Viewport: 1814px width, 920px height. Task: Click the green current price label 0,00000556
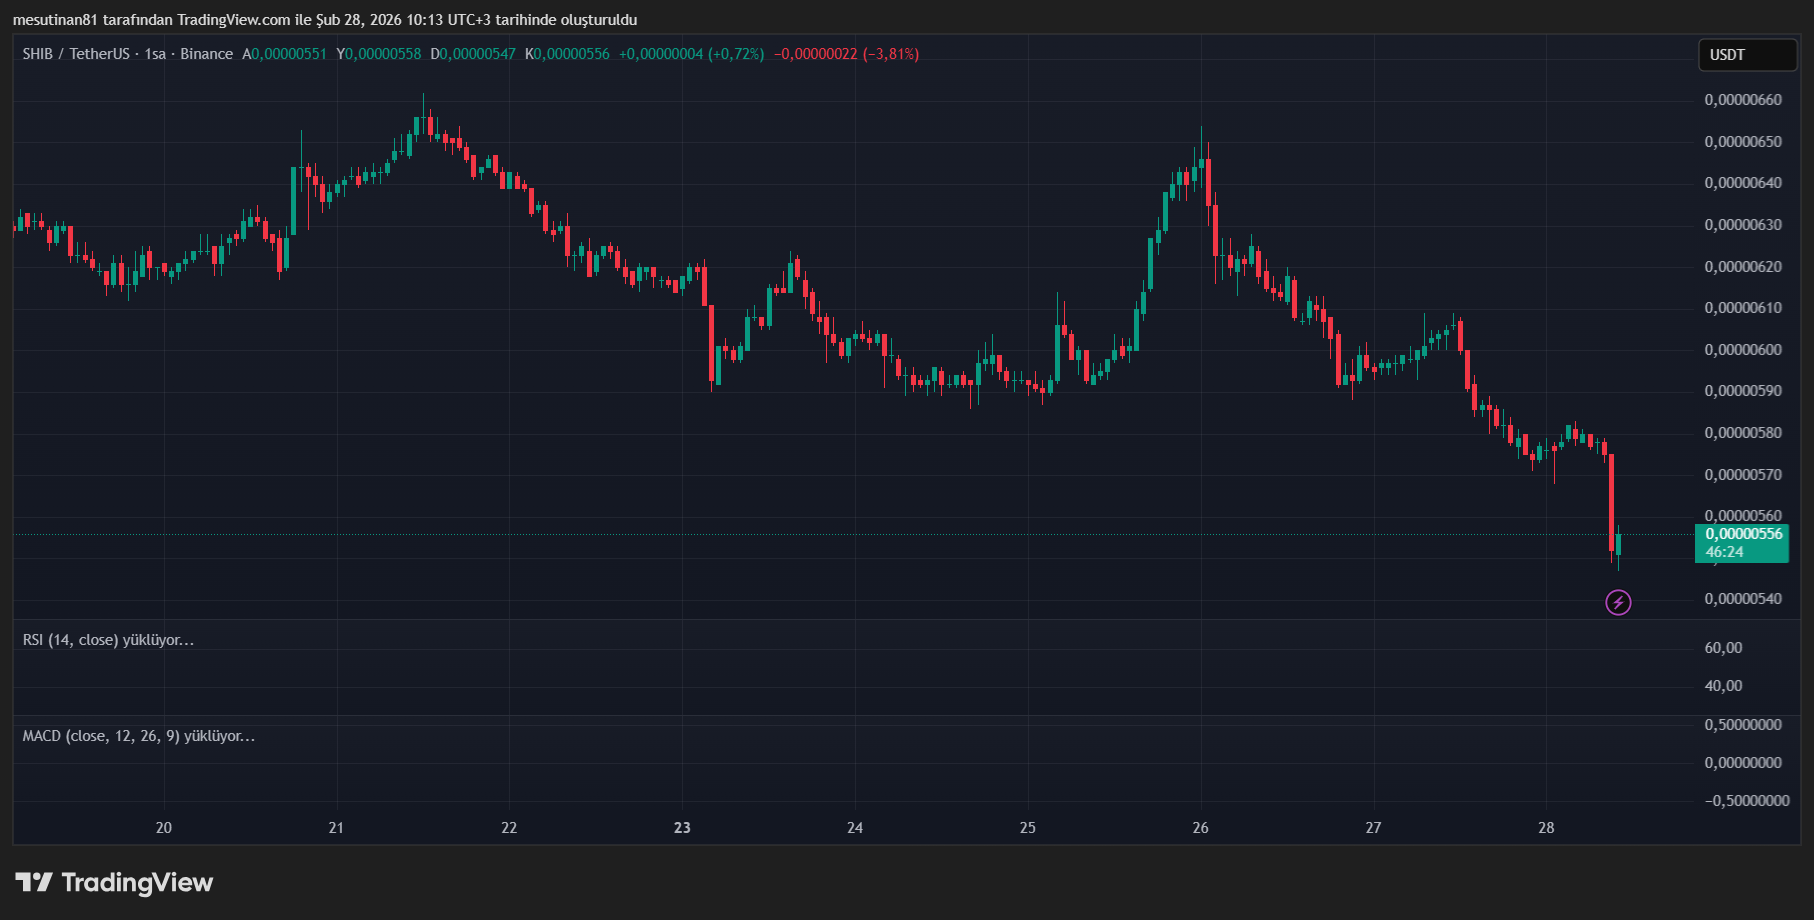pyautogui.click(x=1743, y=534)
